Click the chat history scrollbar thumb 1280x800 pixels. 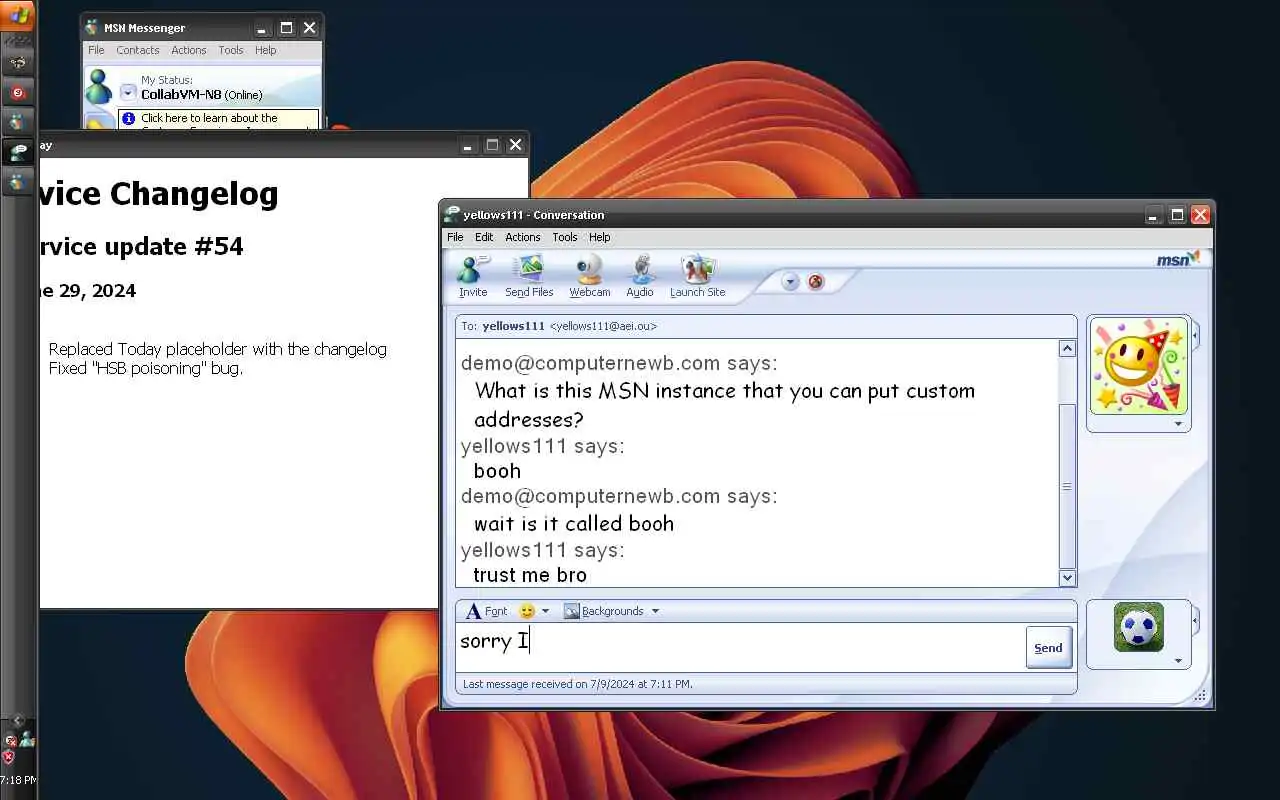point(1067,486)
